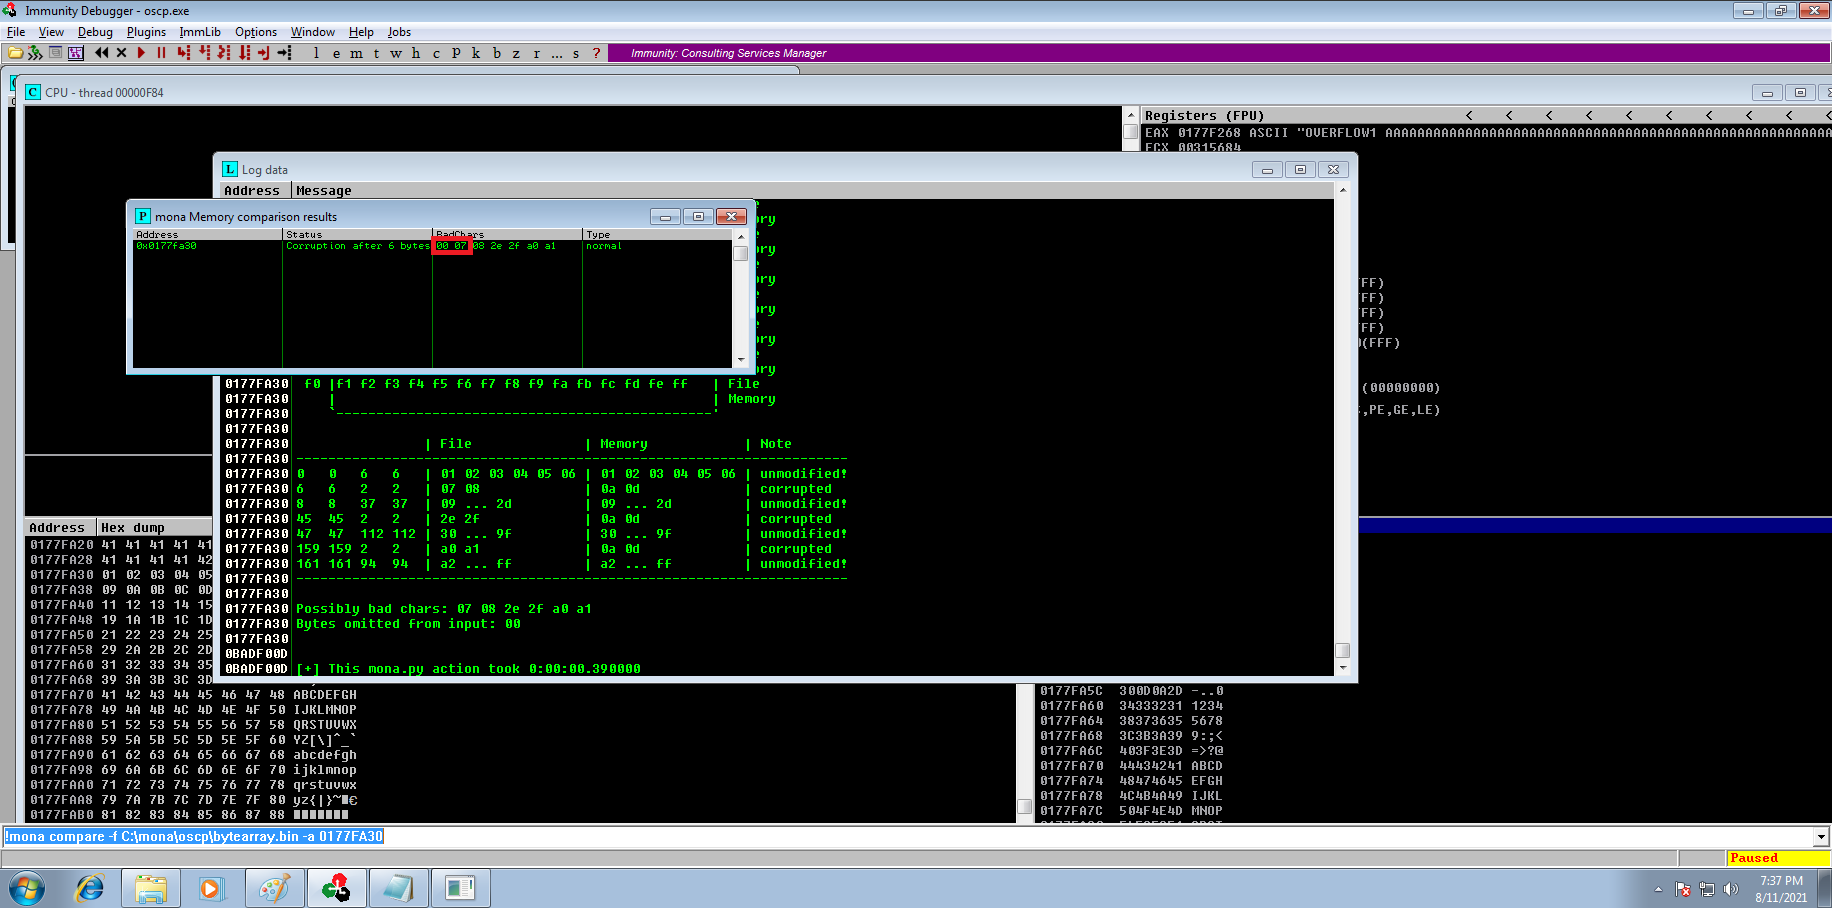Click the 'Possibly bad chars' log line

444,609
